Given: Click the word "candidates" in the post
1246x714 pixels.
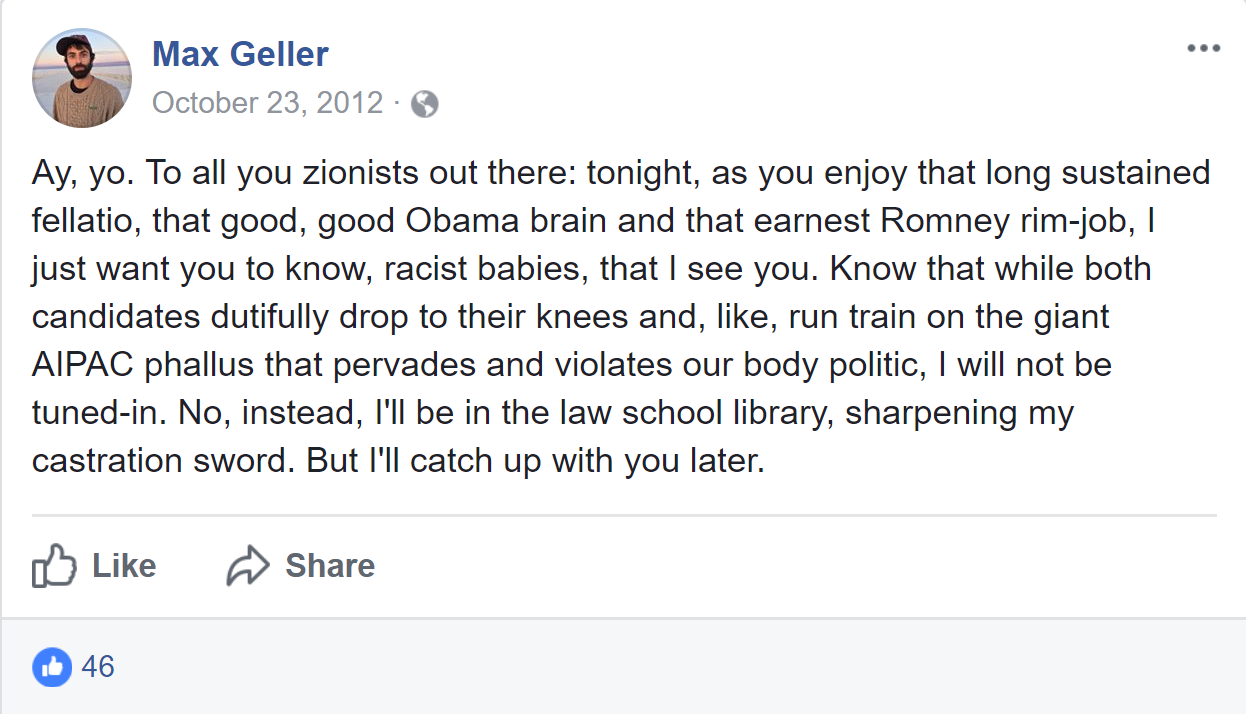Looking at the screenshot, I should [119, 317].
